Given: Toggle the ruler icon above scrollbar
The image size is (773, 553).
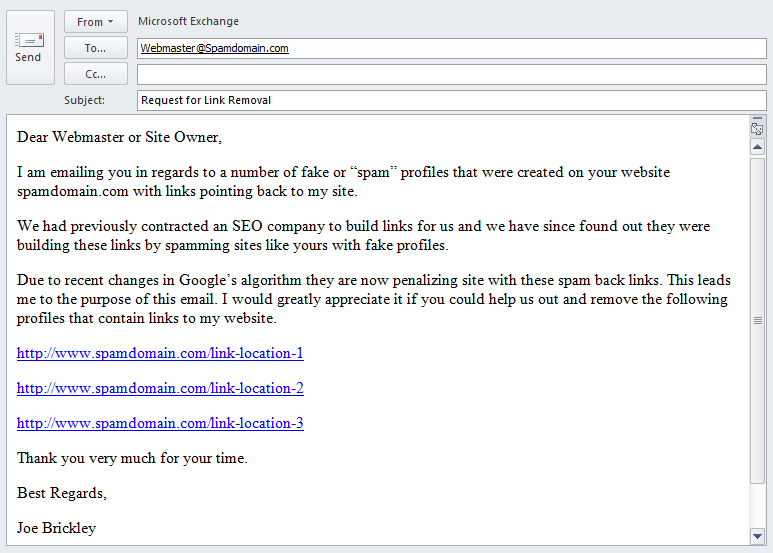Looking at the screenshot, I should coord(757,129).
